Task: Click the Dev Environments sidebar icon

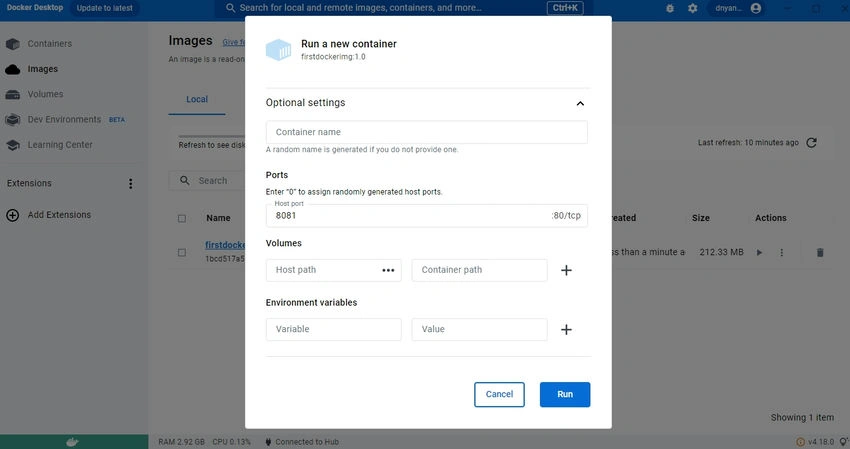Action: (x=12, y=120)
